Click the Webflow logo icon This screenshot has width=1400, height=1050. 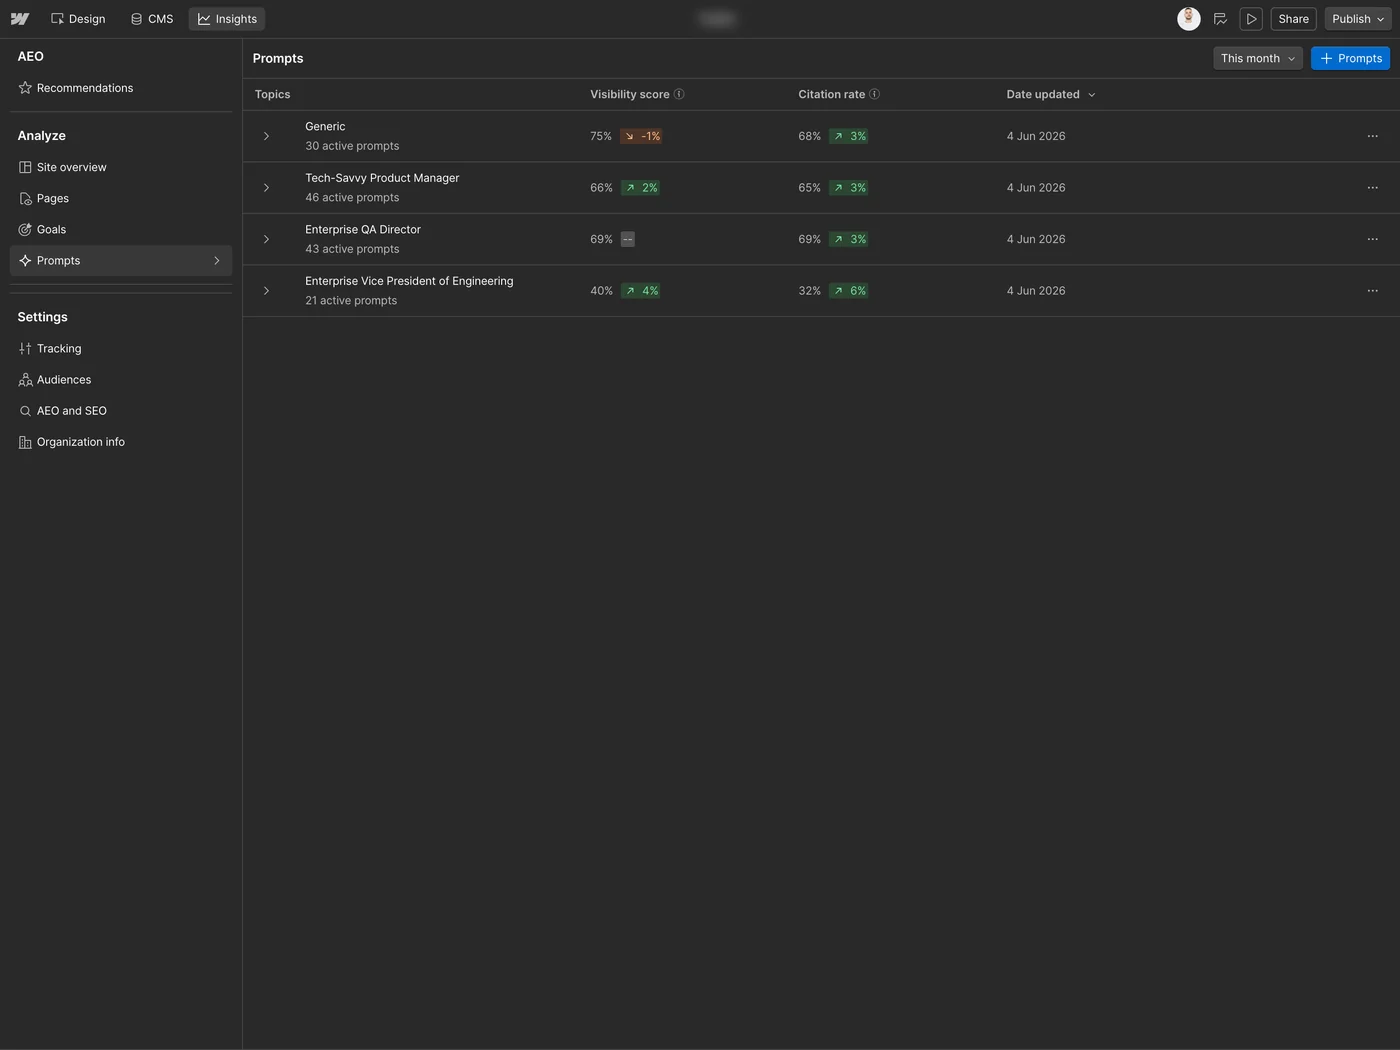(x=20, y=19)
